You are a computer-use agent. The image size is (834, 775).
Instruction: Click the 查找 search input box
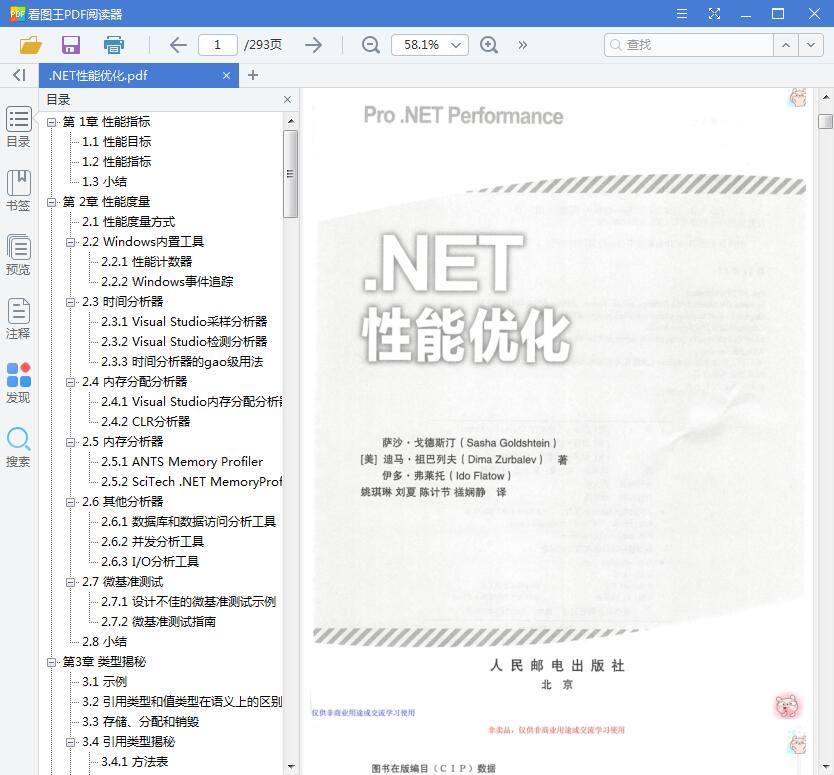tap(689, 45)
